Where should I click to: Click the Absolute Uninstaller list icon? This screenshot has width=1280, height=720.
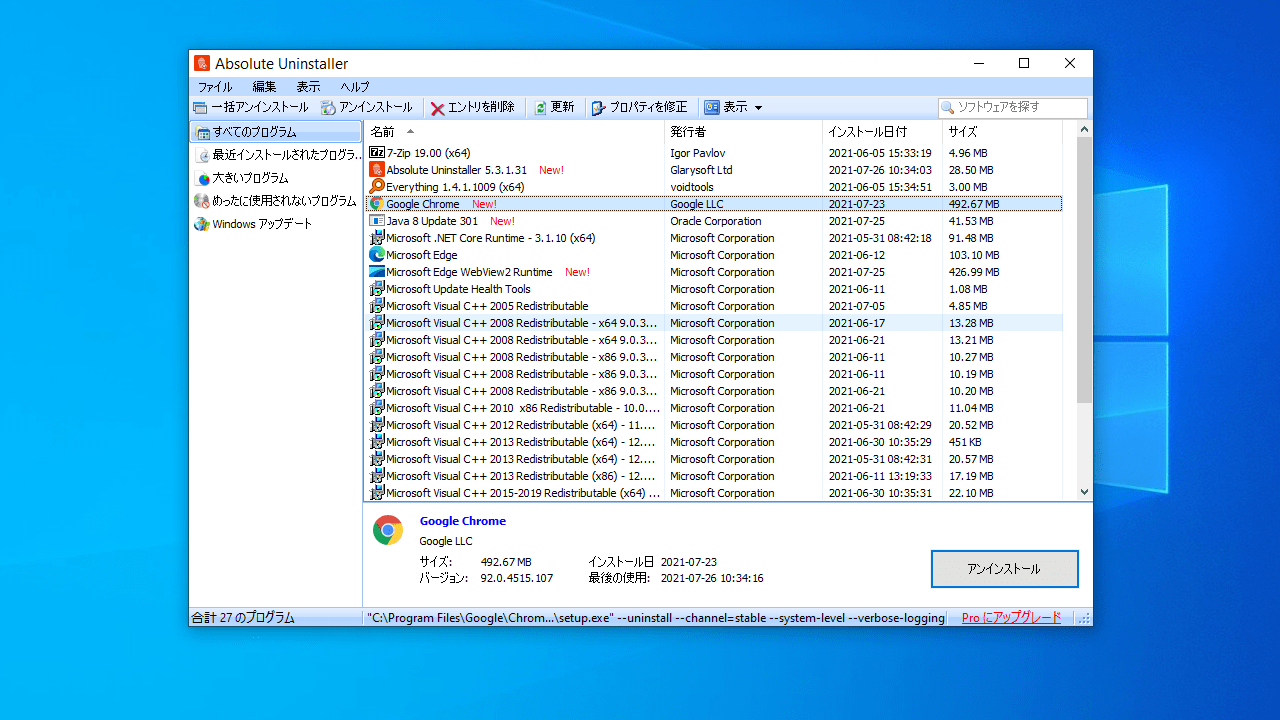377,170
